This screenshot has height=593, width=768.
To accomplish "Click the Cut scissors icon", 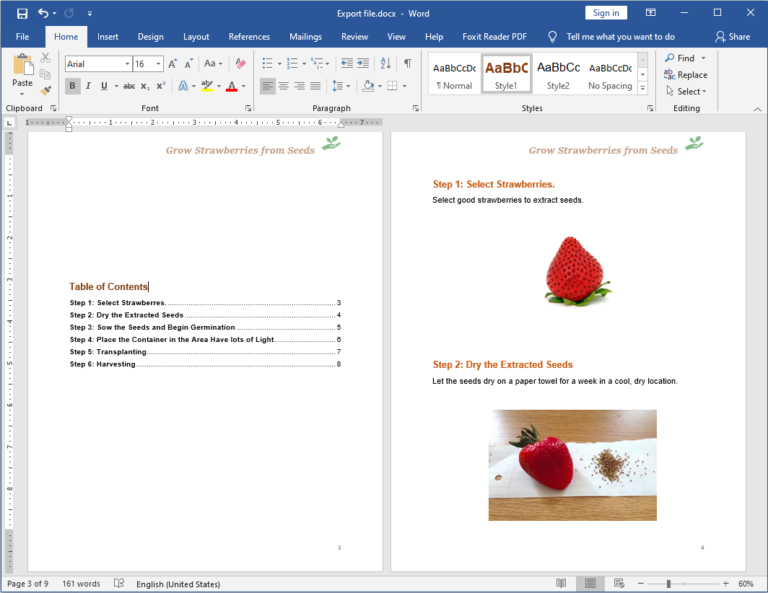I will (46, 58).
